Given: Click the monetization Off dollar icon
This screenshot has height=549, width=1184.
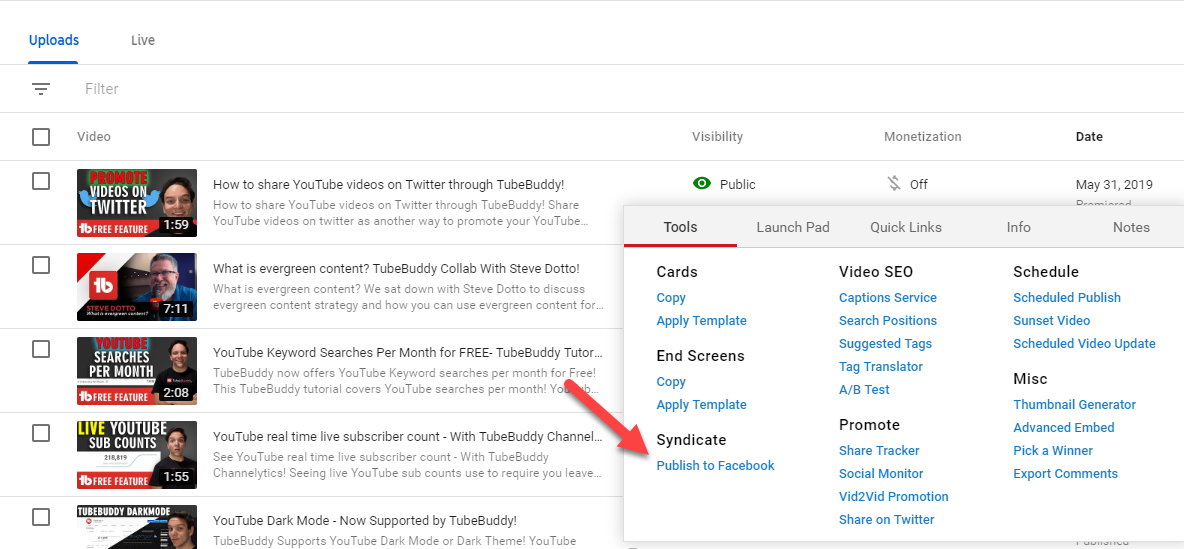Looking at the screenshot, I should [894, 184].
